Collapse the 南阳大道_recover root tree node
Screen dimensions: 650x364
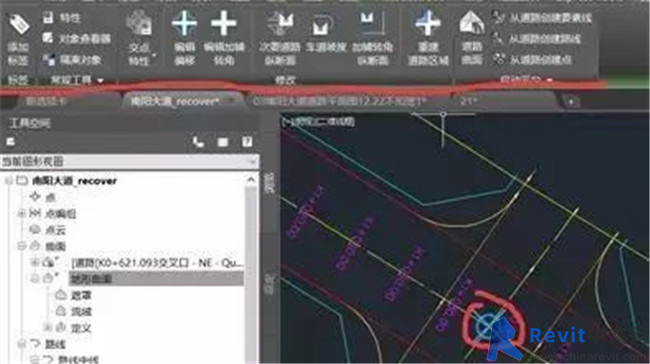point(9,181)
